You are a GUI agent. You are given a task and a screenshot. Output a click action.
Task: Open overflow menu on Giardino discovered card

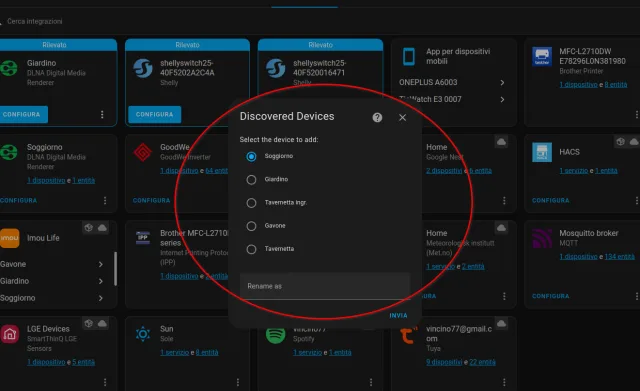pos(102,115)
